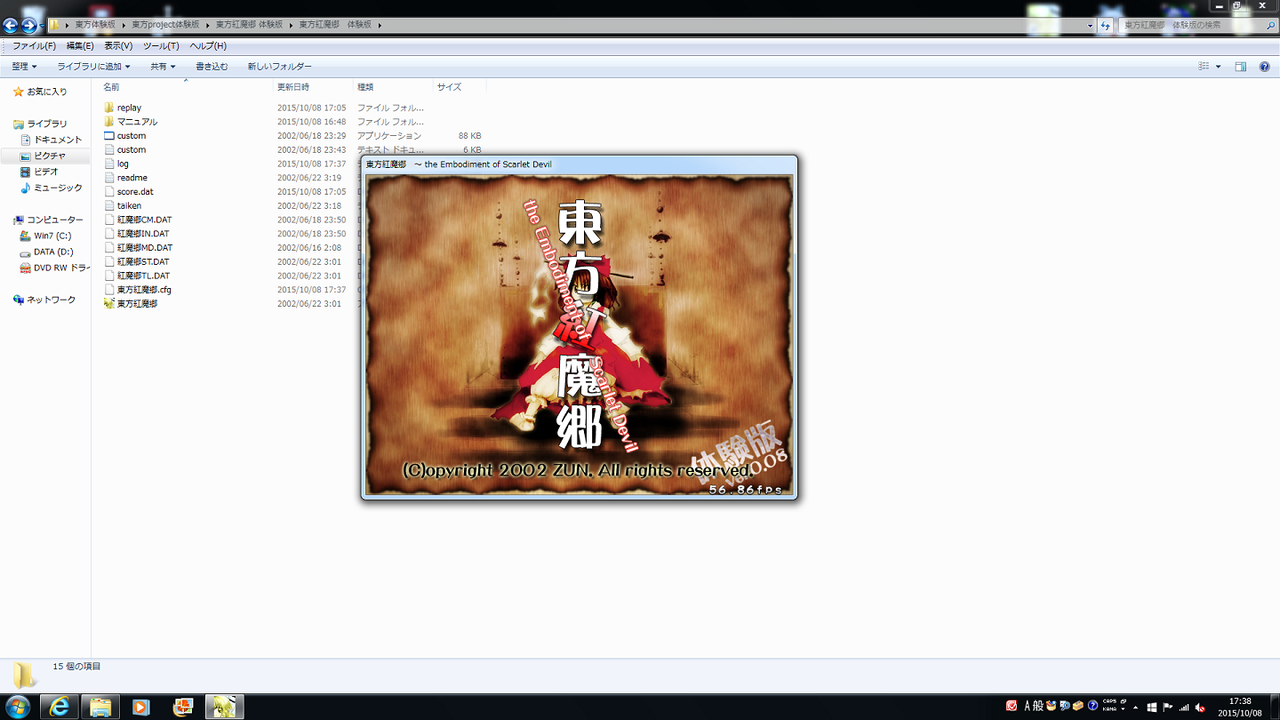Refresh the folder view in Explorer

(1106, 25)
